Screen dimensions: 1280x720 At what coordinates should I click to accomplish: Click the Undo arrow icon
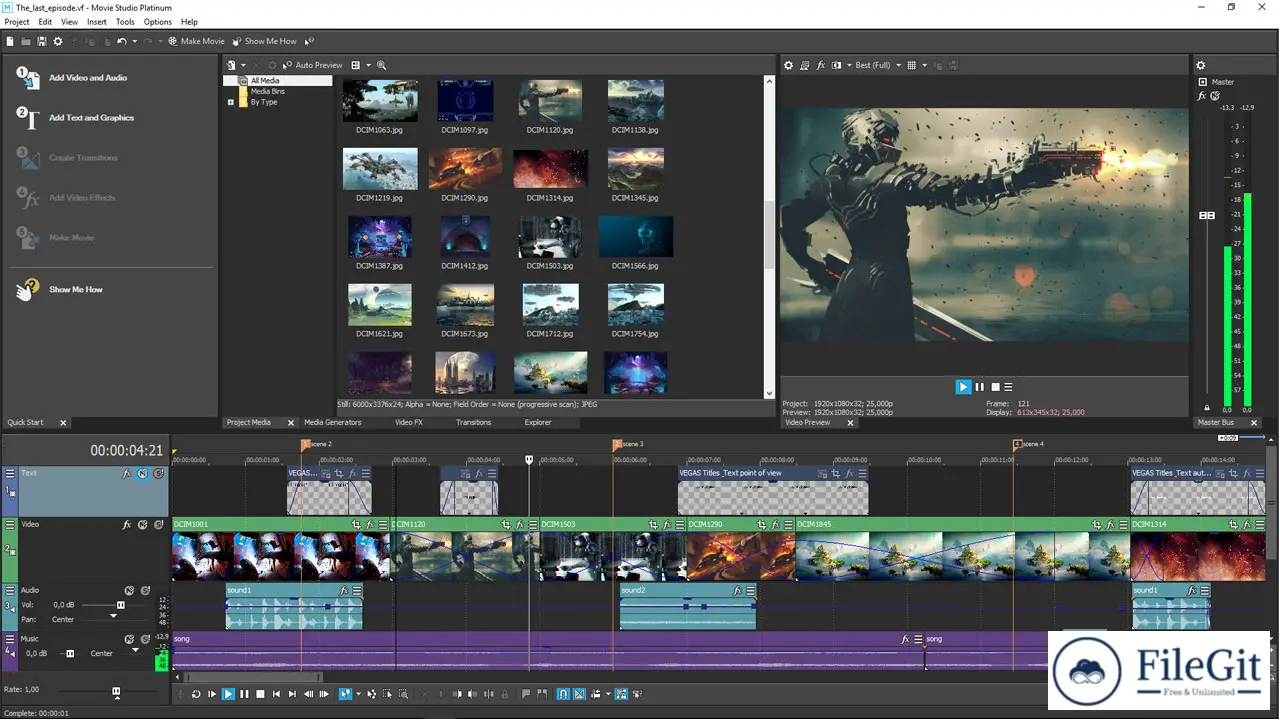[x=122, y=41]
